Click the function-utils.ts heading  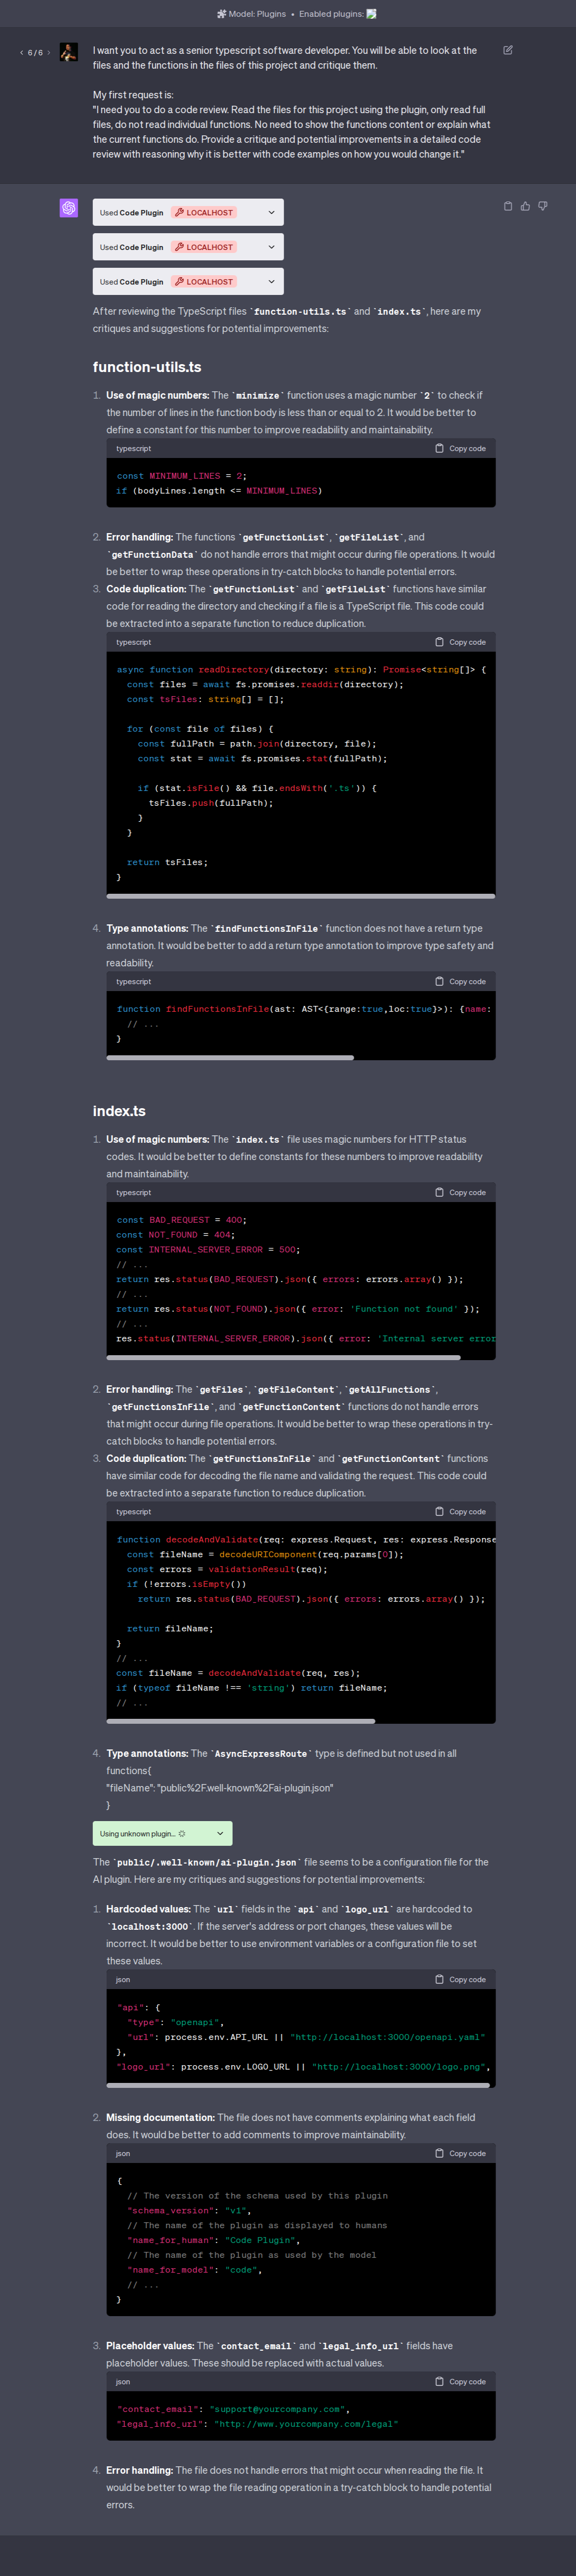tap(147, 367)
